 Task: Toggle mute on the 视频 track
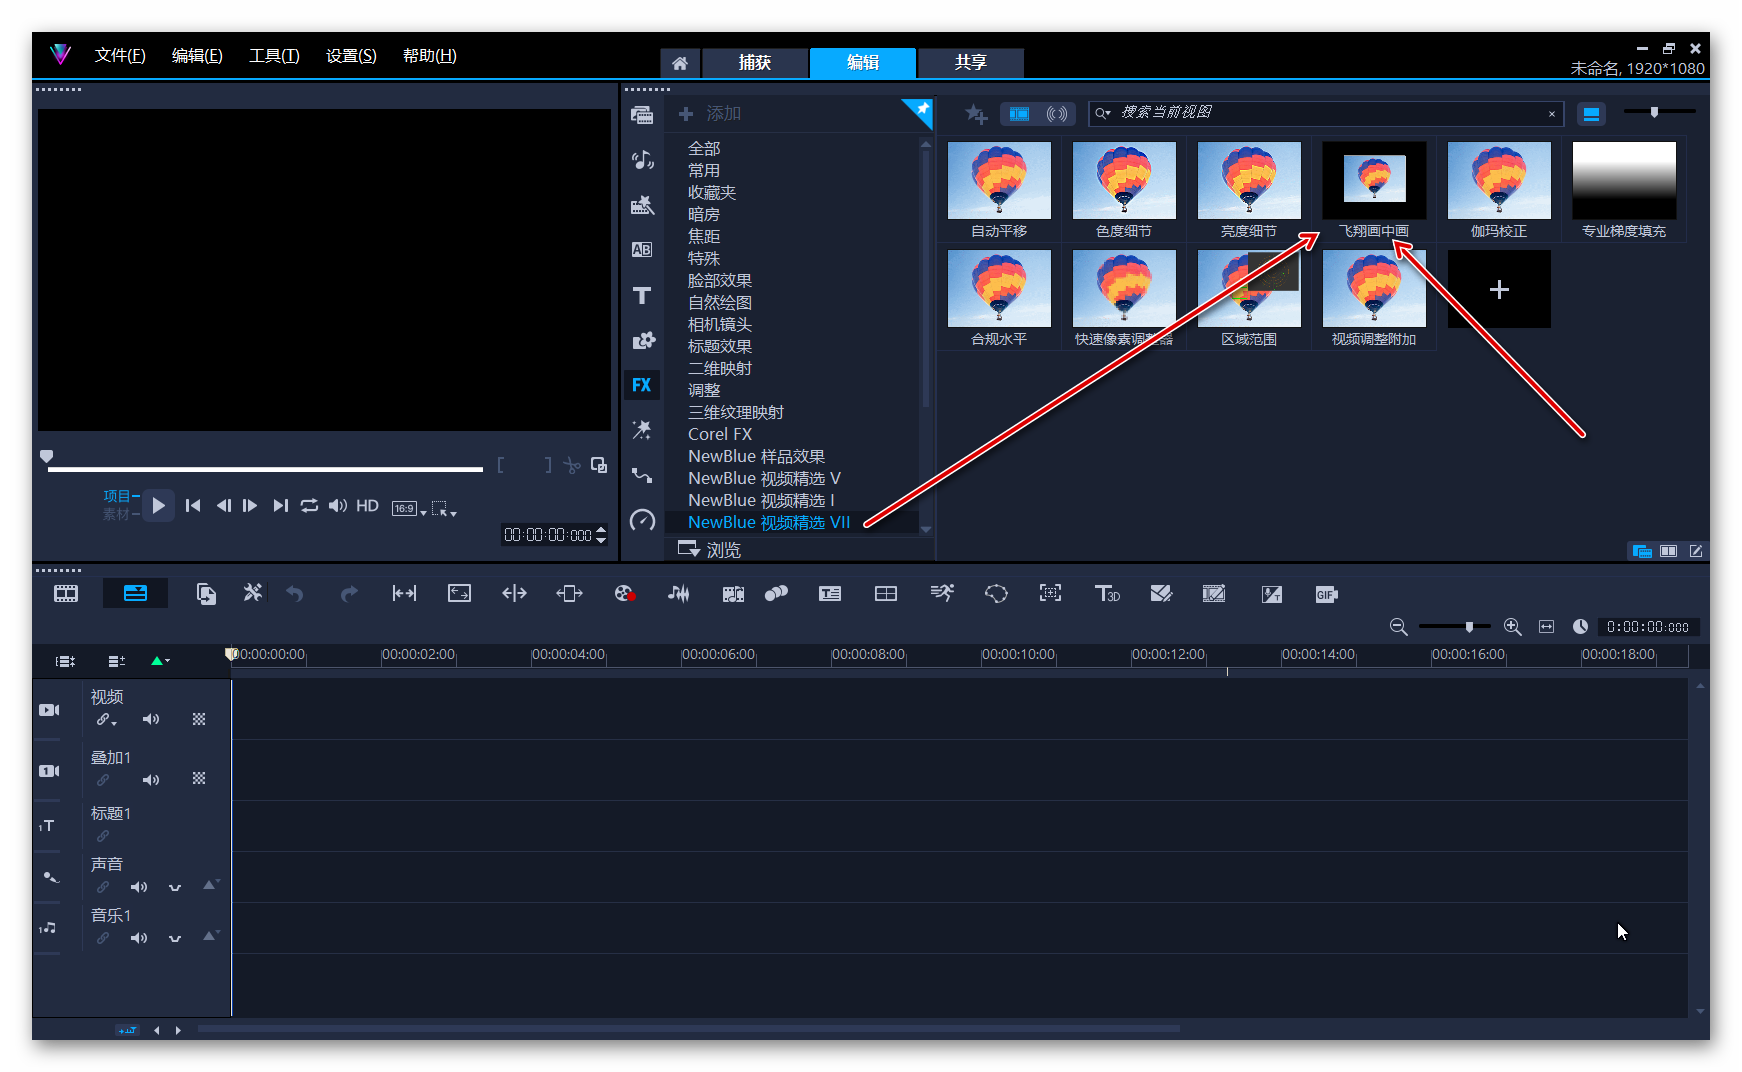151,719
